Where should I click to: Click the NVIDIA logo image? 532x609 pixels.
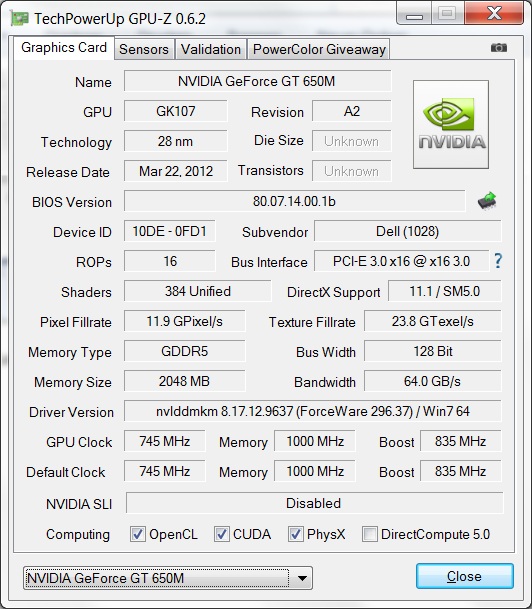[x=451, y=125]
